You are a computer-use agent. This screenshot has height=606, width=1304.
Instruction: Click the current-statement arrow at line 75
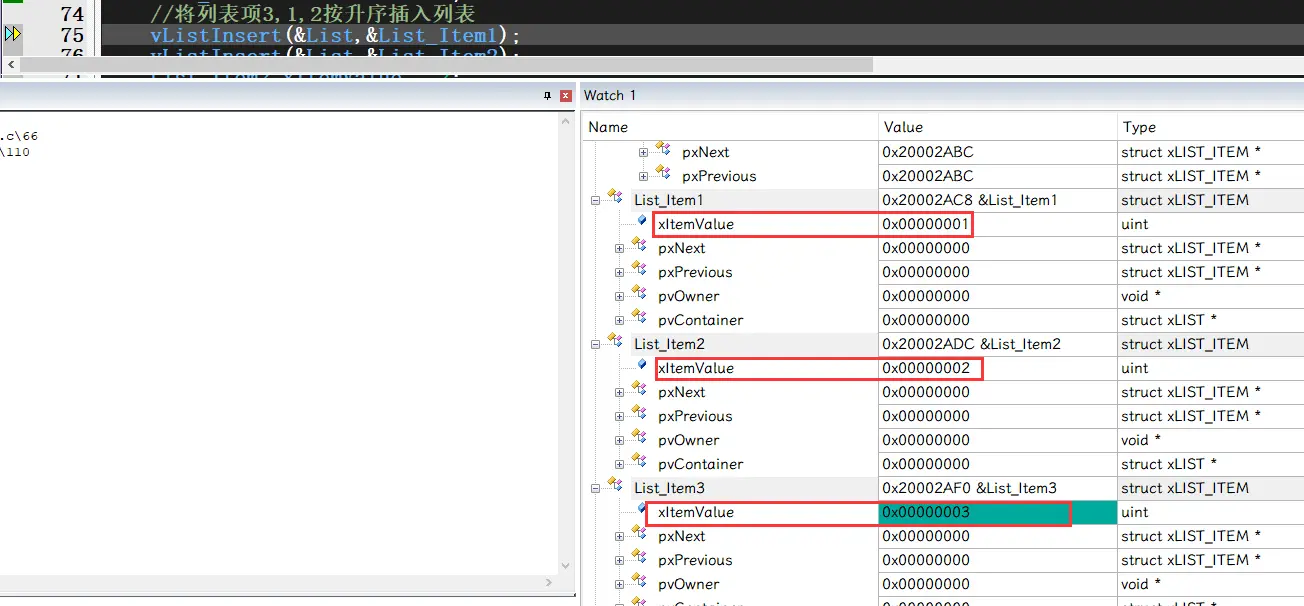click(12, 35)
